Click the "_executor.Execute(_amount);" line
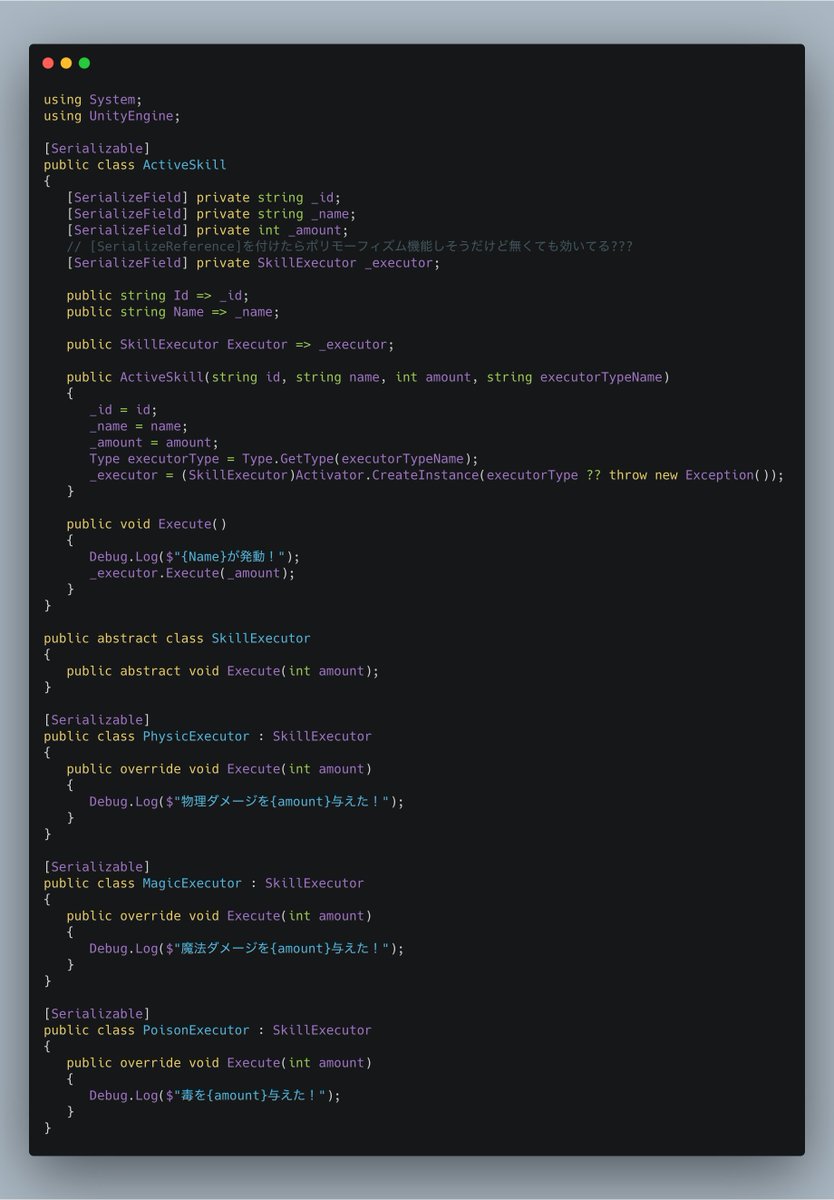This screenshot has width=834, height=1200. point(192,573)
